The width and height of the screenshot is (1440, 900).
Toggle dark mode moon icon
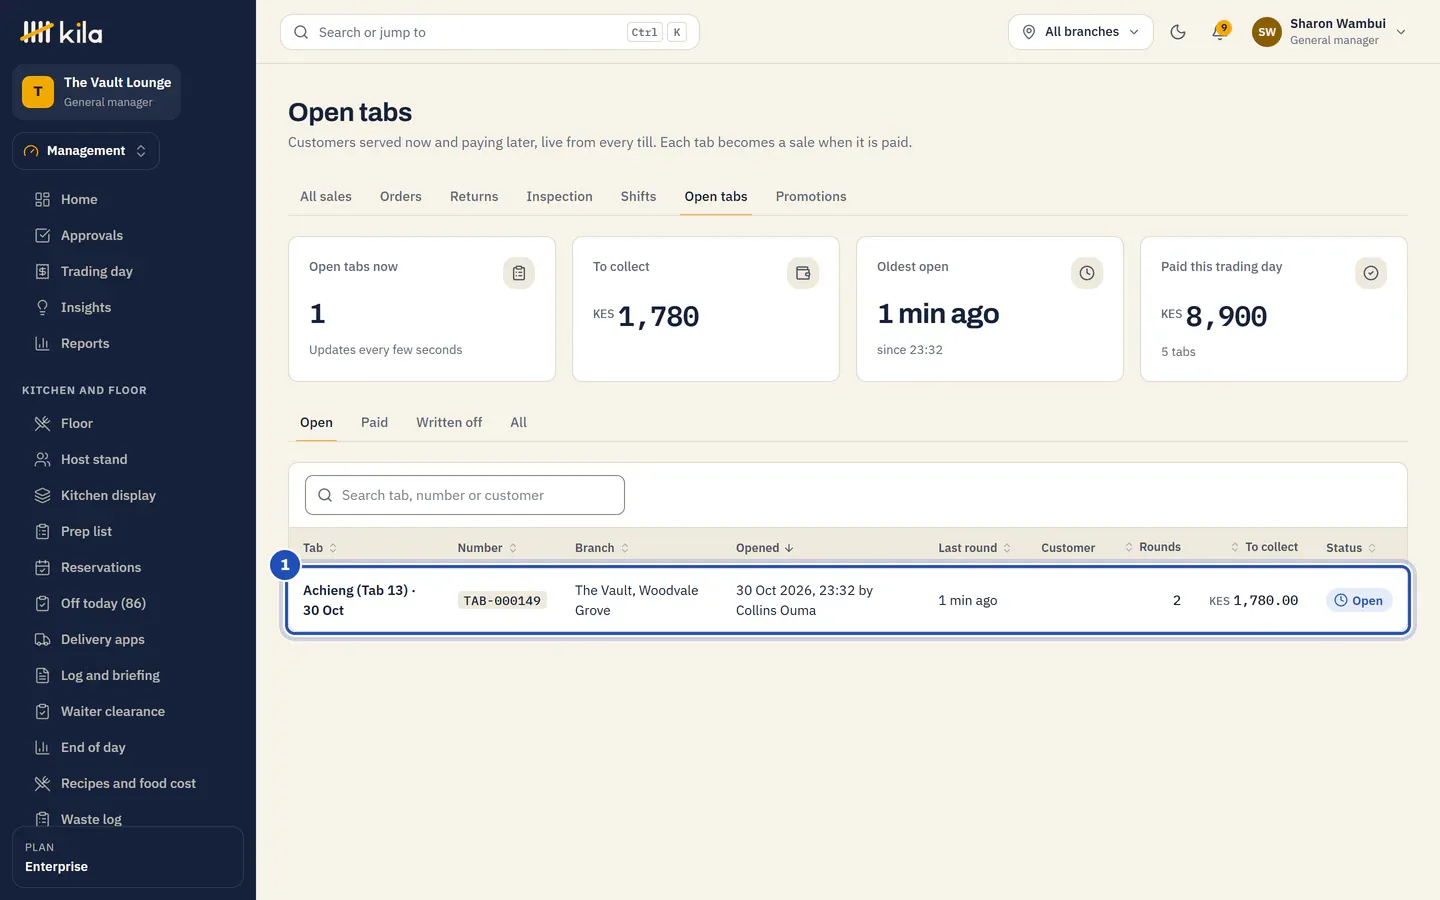1178,32
